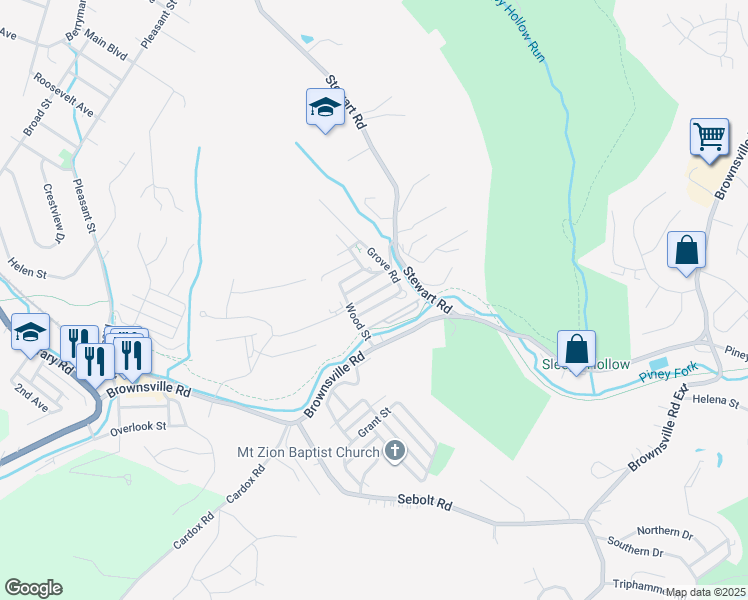Viewport: 748px width, 600px height.
Task: Select the Crestview Dr street label
Action: point(54,213)
